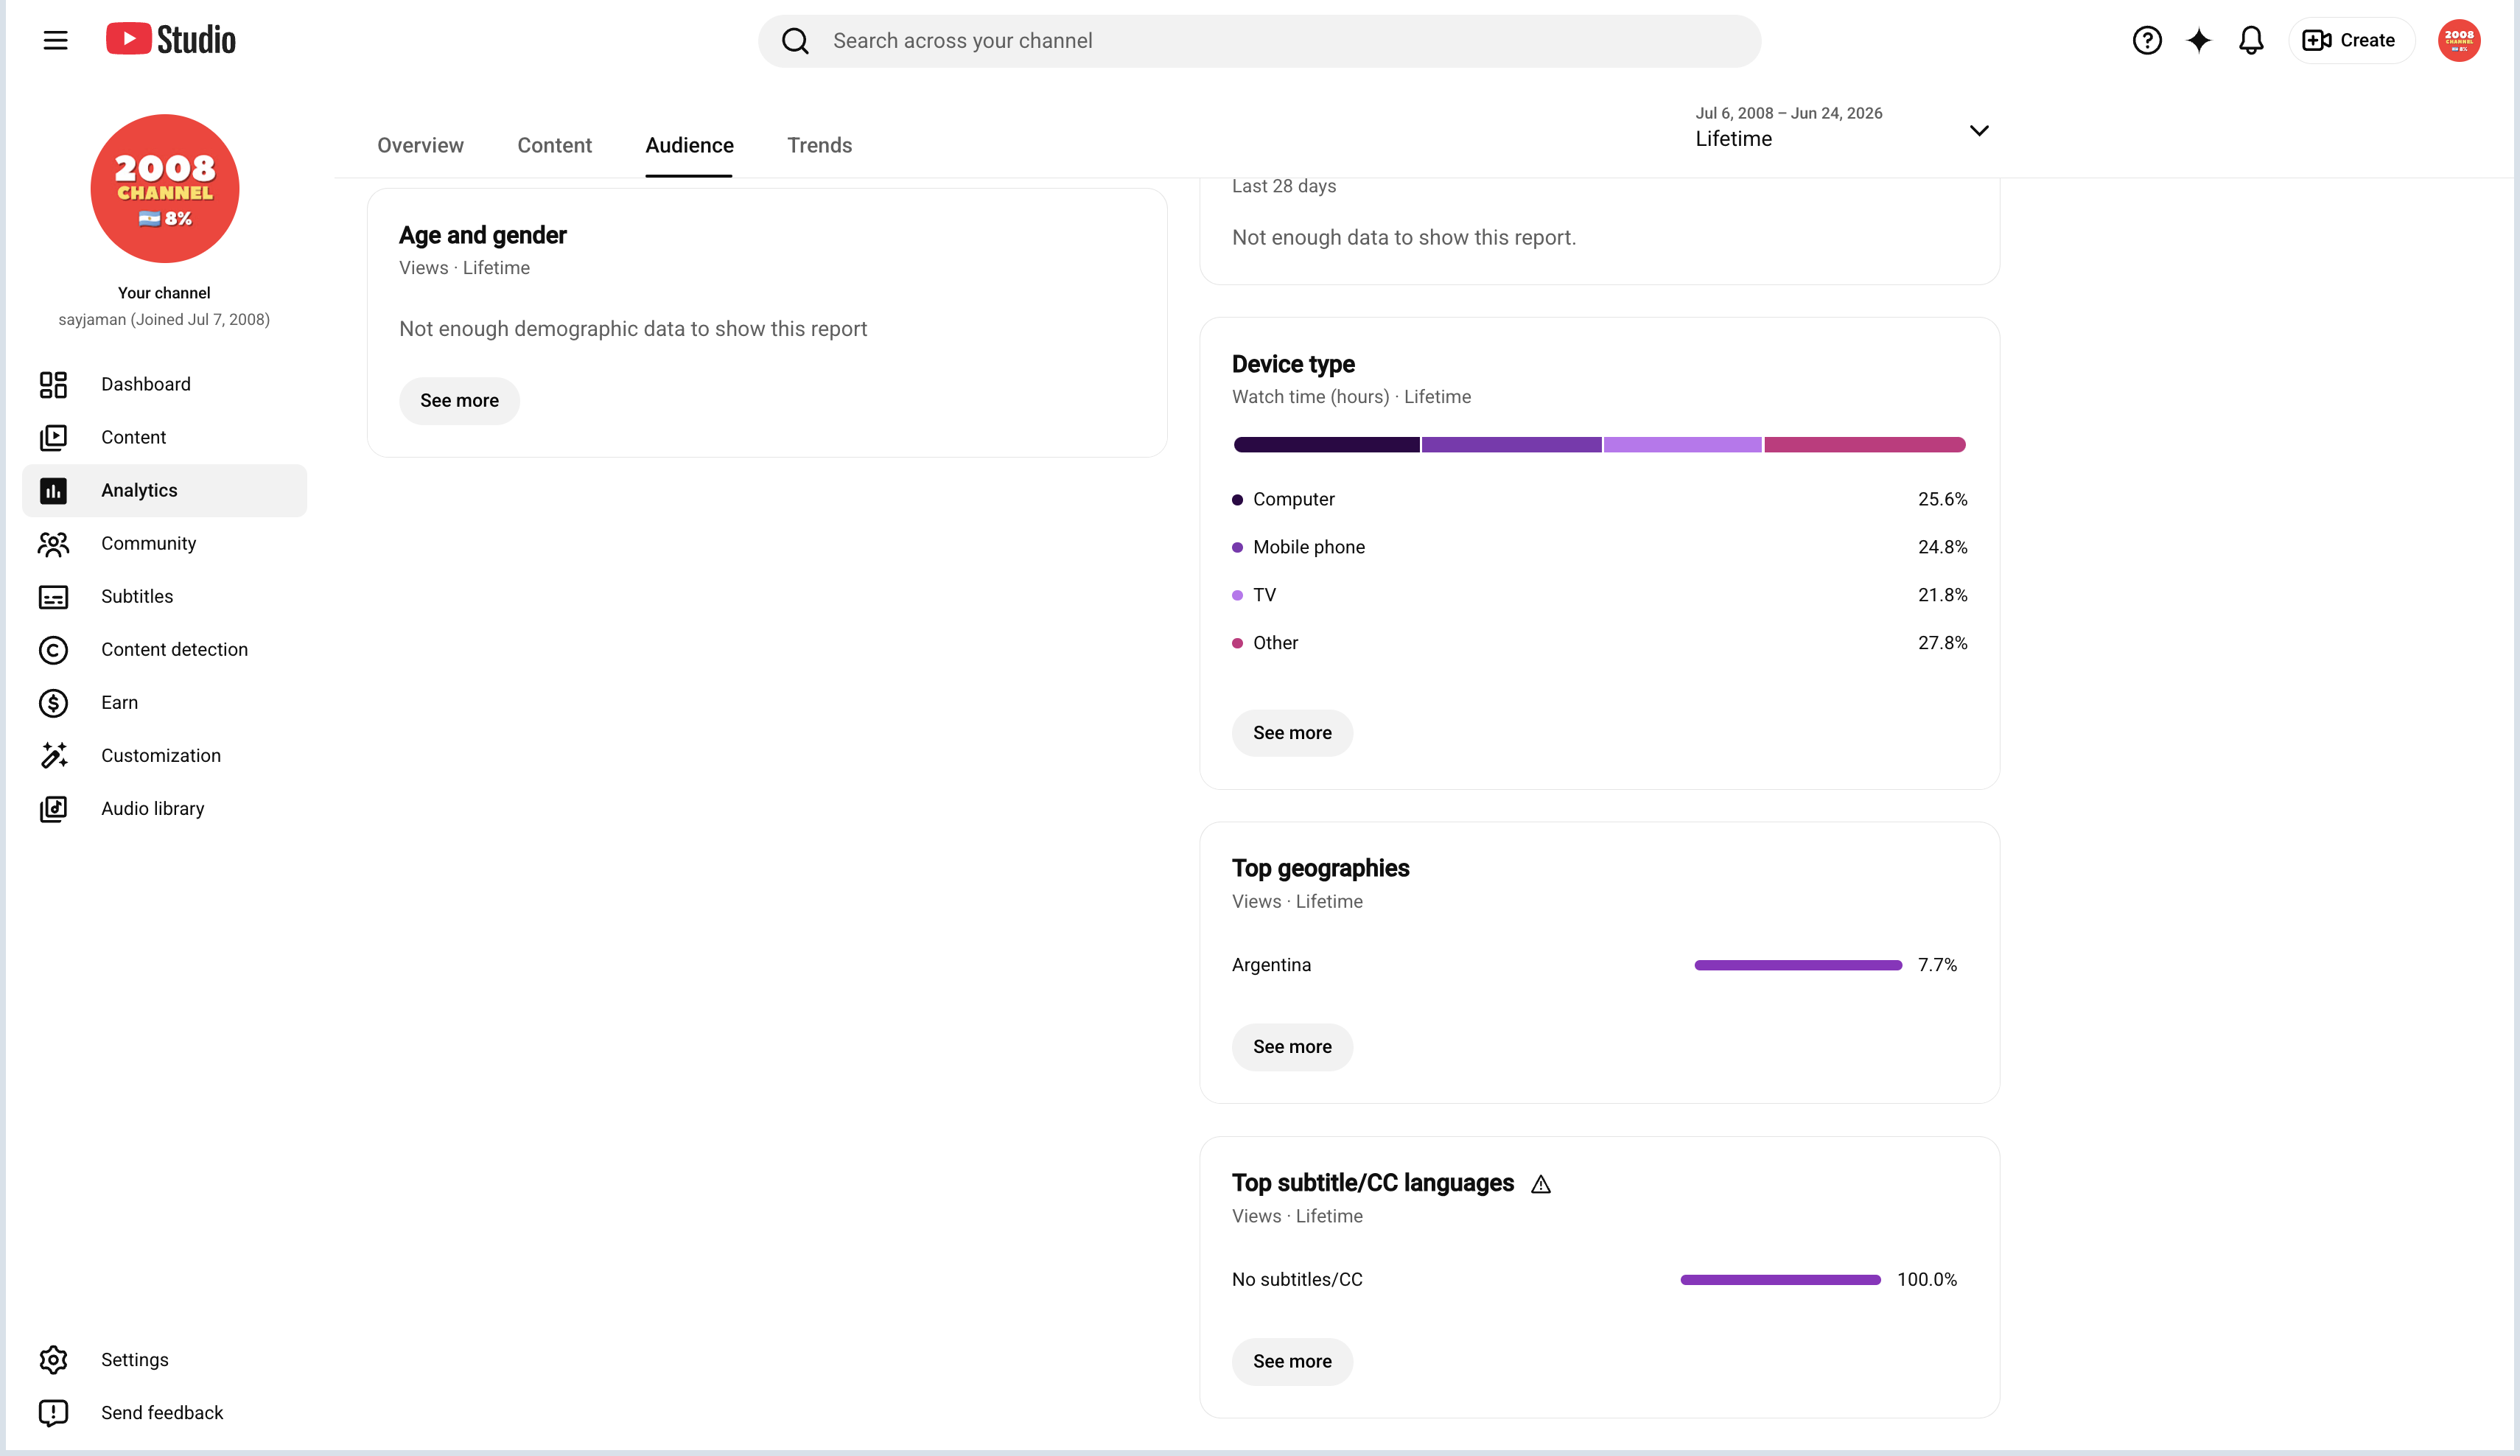
Task: Click the 7.7% Argentina value
Action: pos(1937,965)
